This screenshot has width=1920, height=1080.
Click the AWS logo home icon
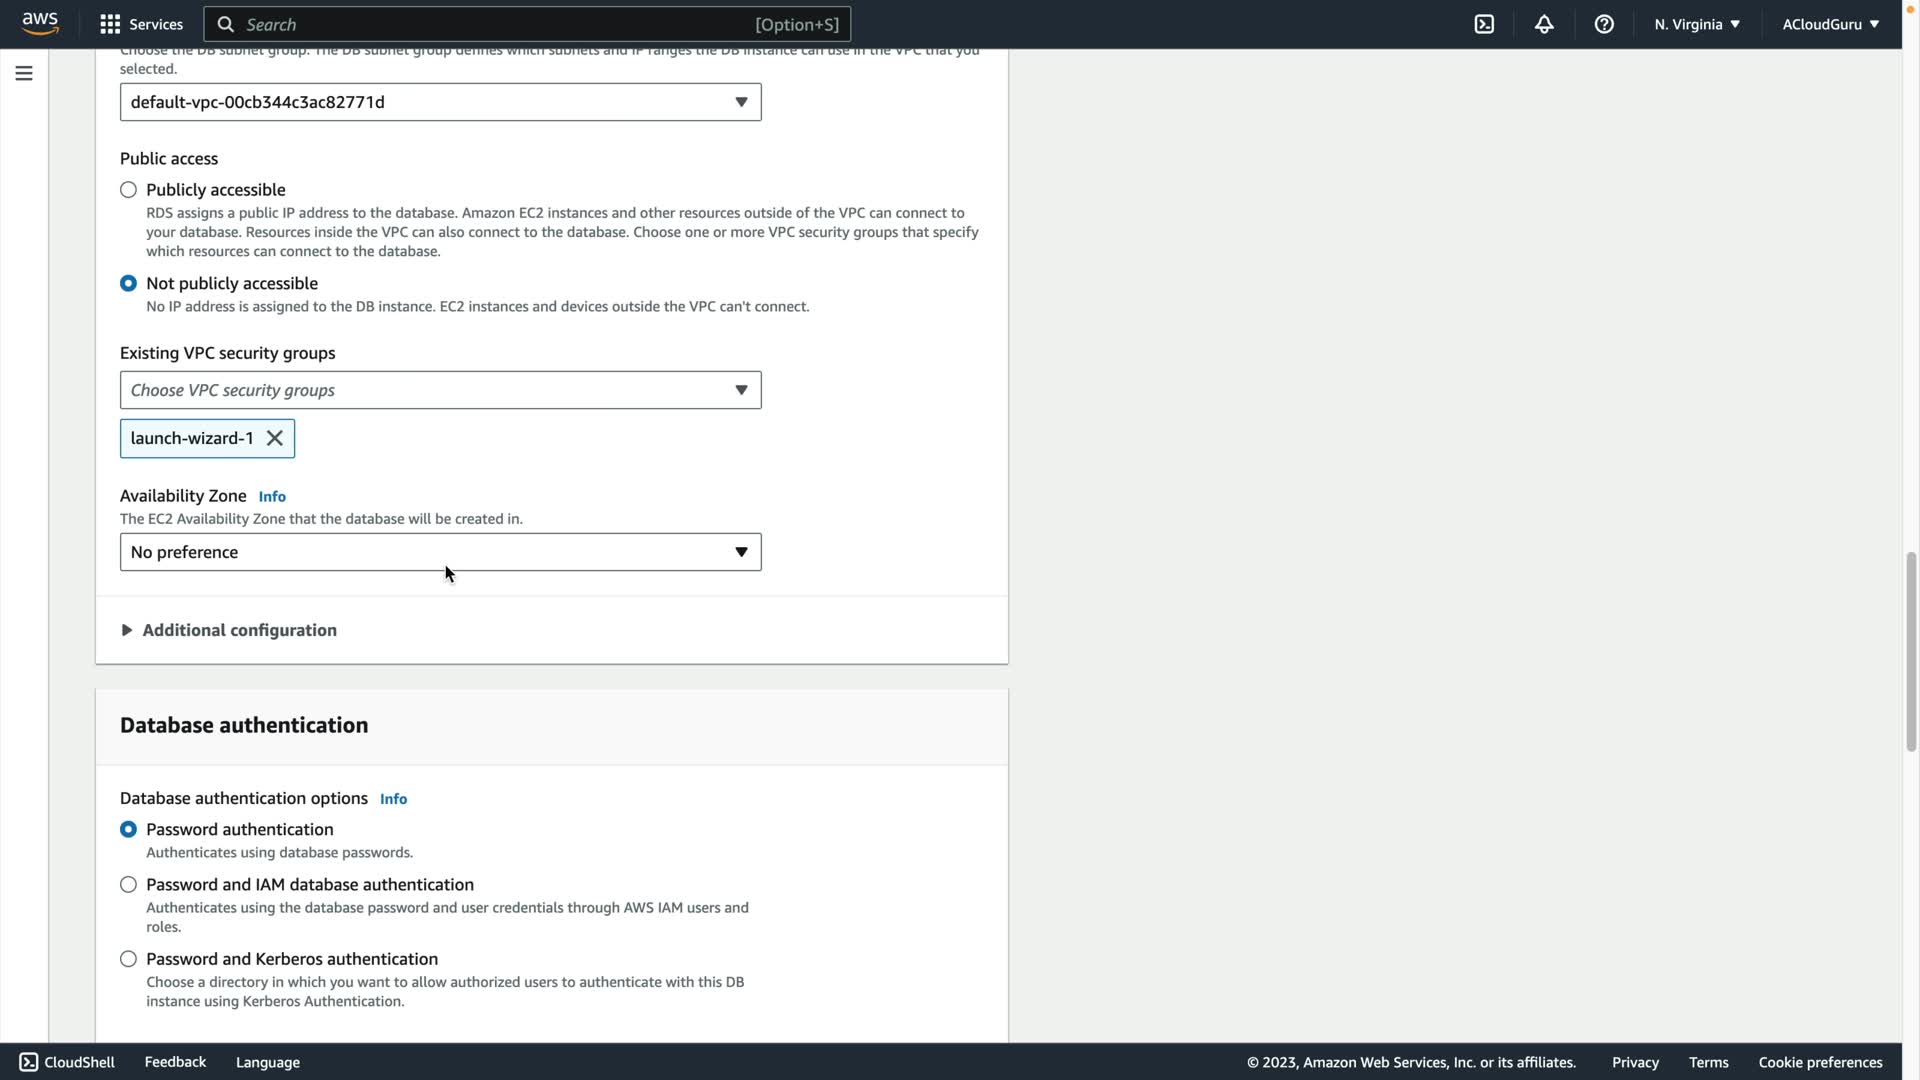point(40,24)
